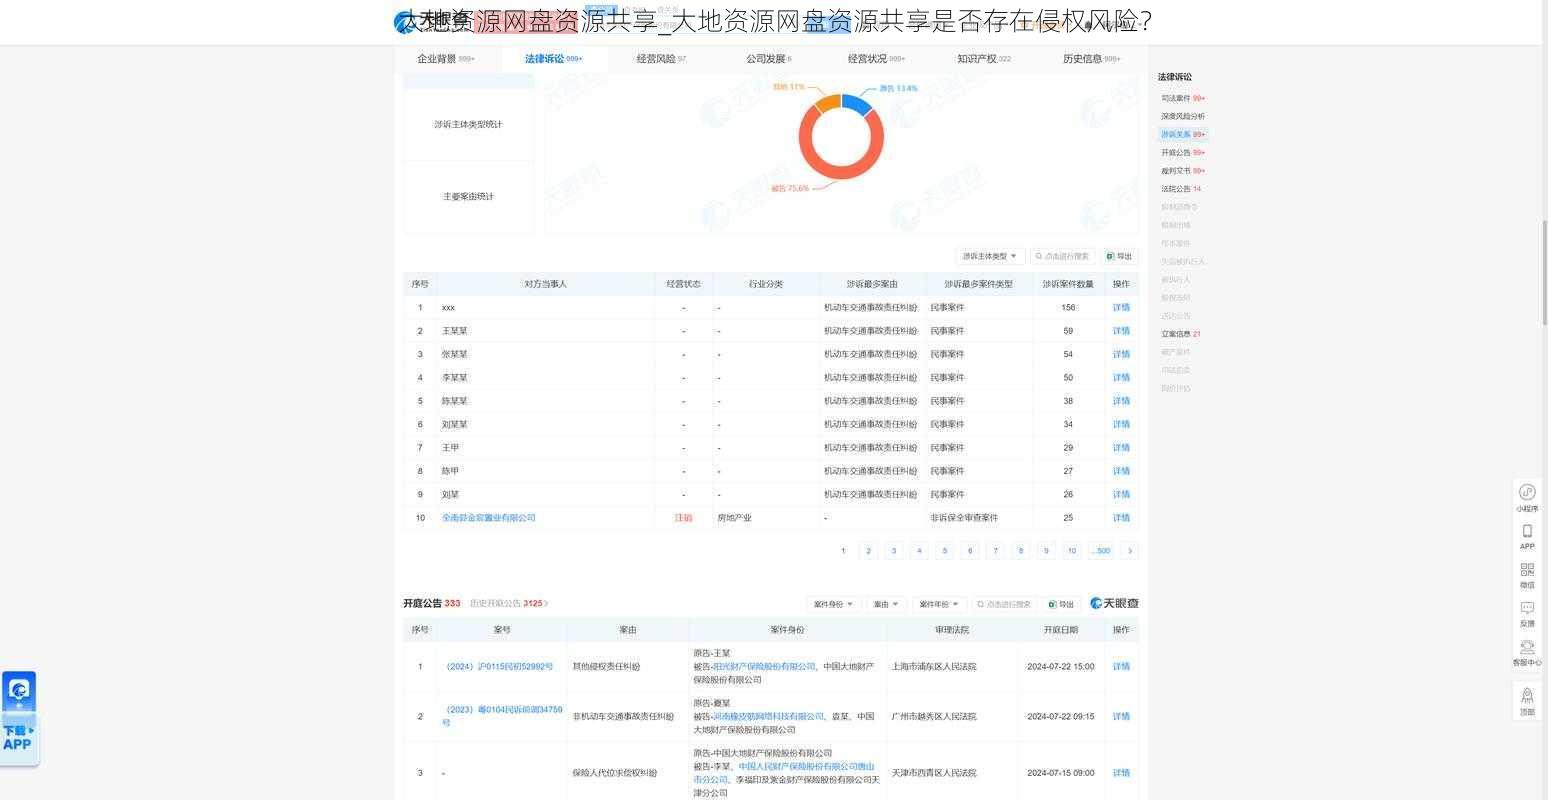Click the 房地产业 industry cell

click(734, 518)
